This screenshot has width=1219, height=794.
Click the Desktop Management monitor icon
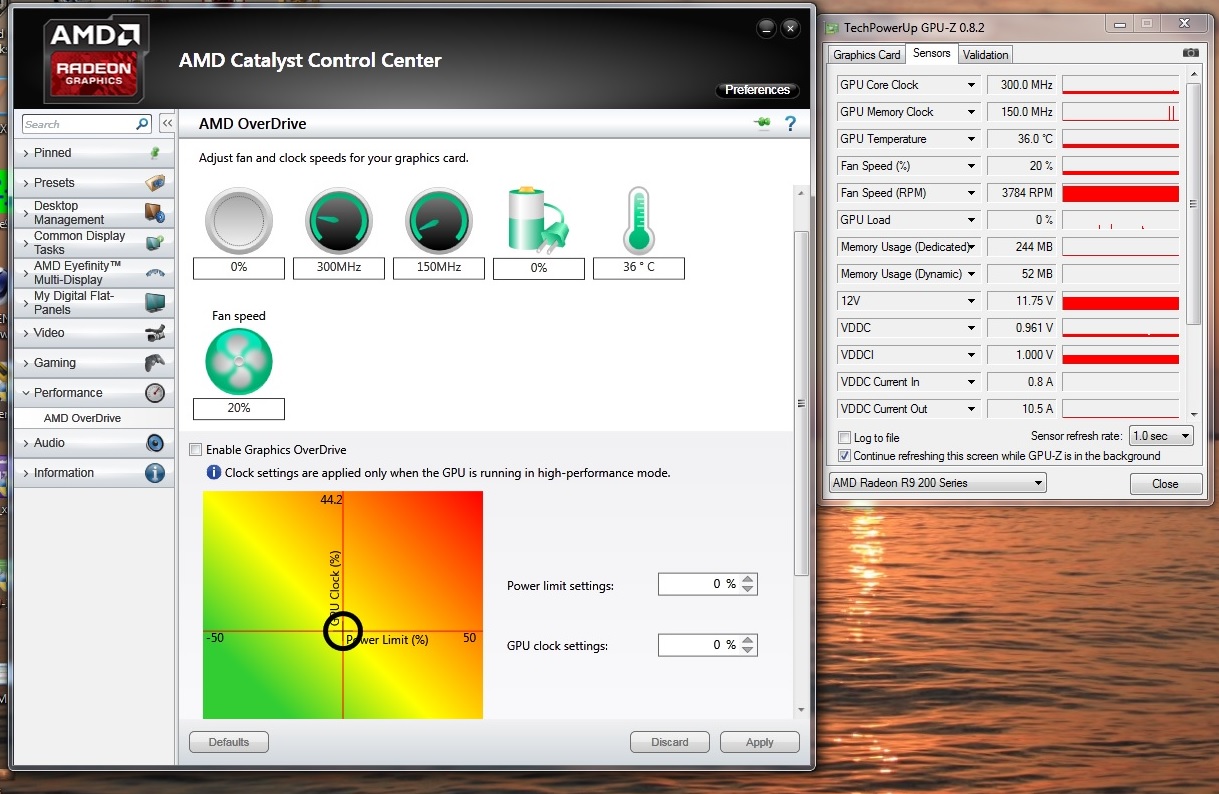click(x=154, y=213)
